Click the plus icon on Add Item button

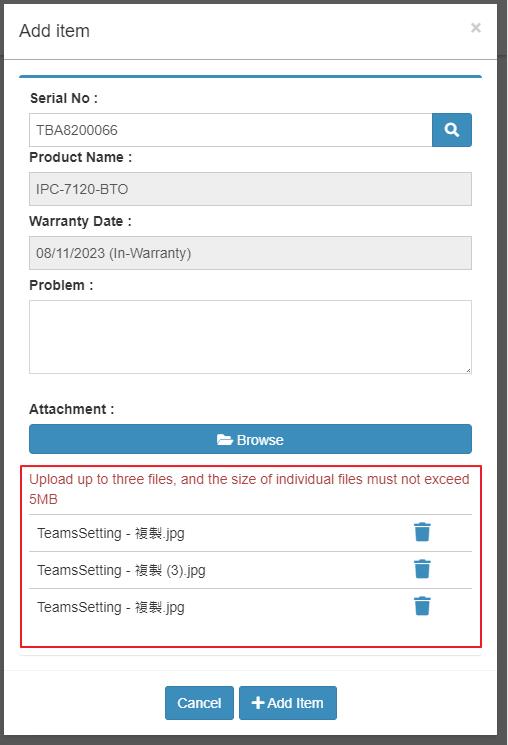(x=258, y=702)
